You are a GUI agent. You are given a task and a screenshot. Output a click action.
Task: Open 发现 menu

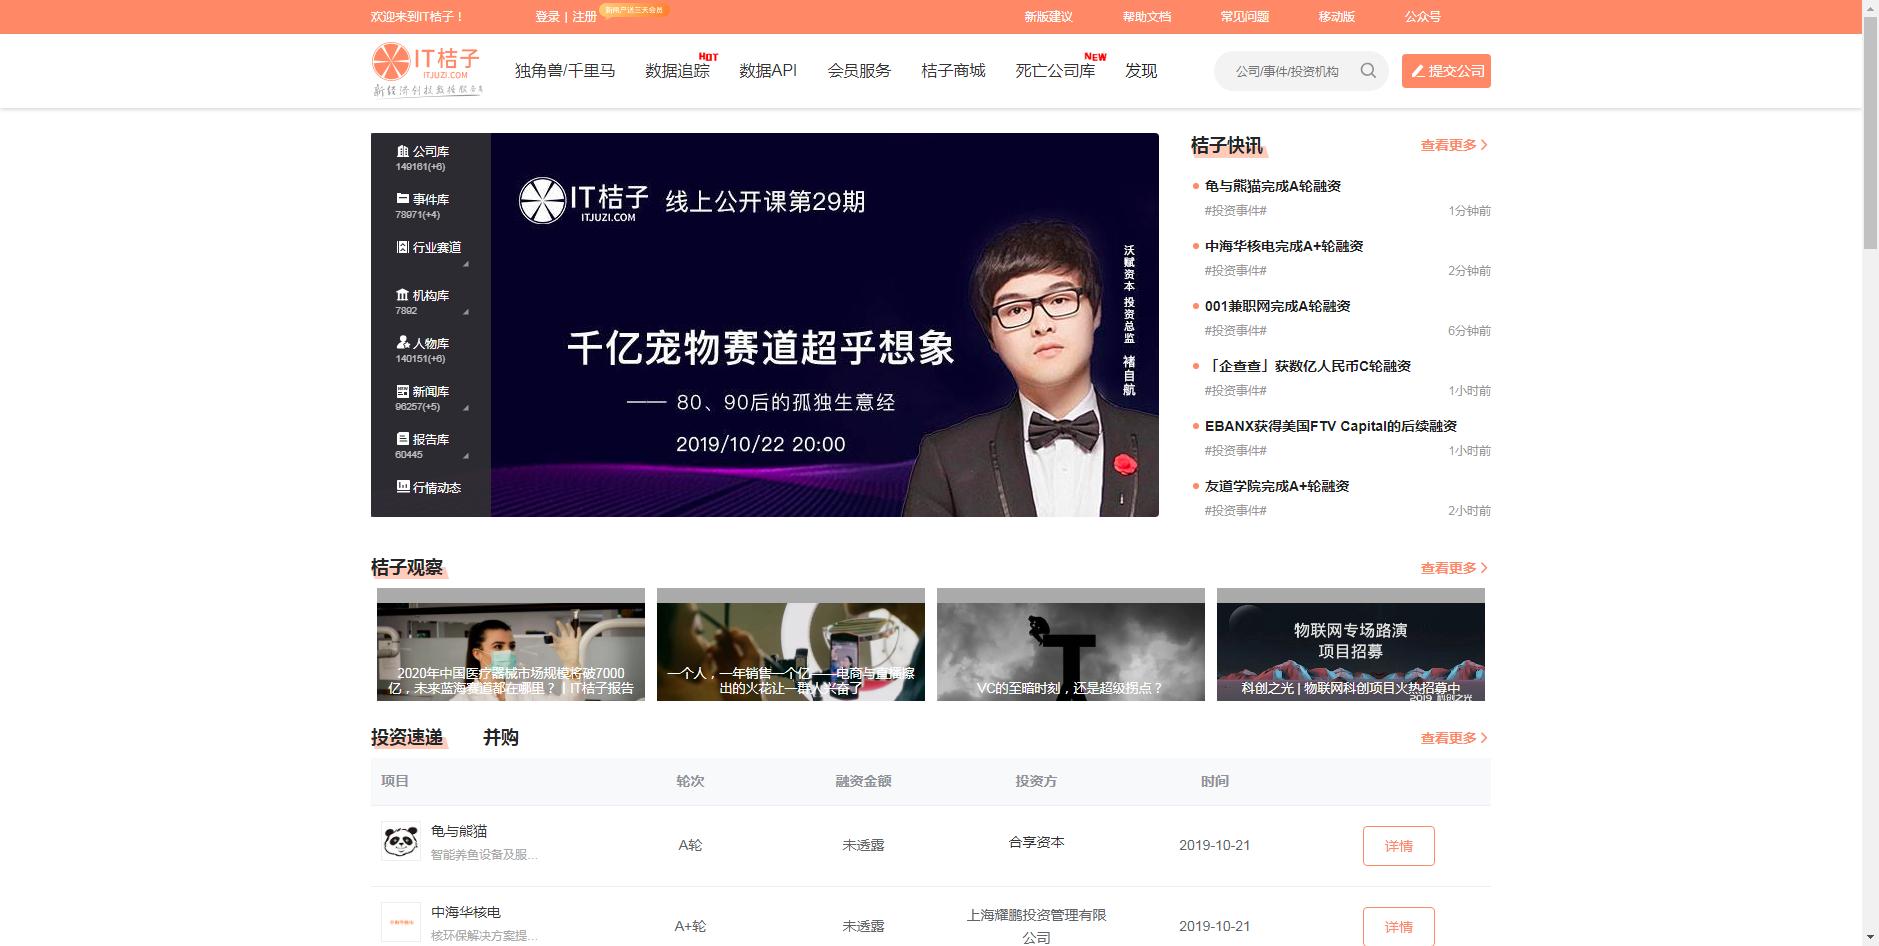tap(1141, 71)
